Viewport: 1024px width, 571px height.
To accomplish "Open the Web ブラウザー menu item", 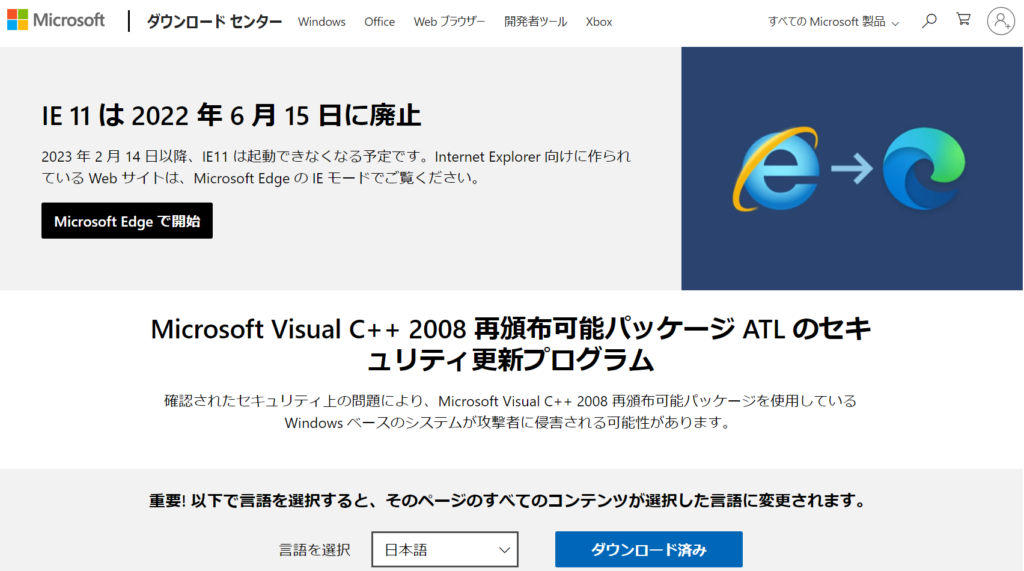I will pyautogui.click(x=449, y=22).
